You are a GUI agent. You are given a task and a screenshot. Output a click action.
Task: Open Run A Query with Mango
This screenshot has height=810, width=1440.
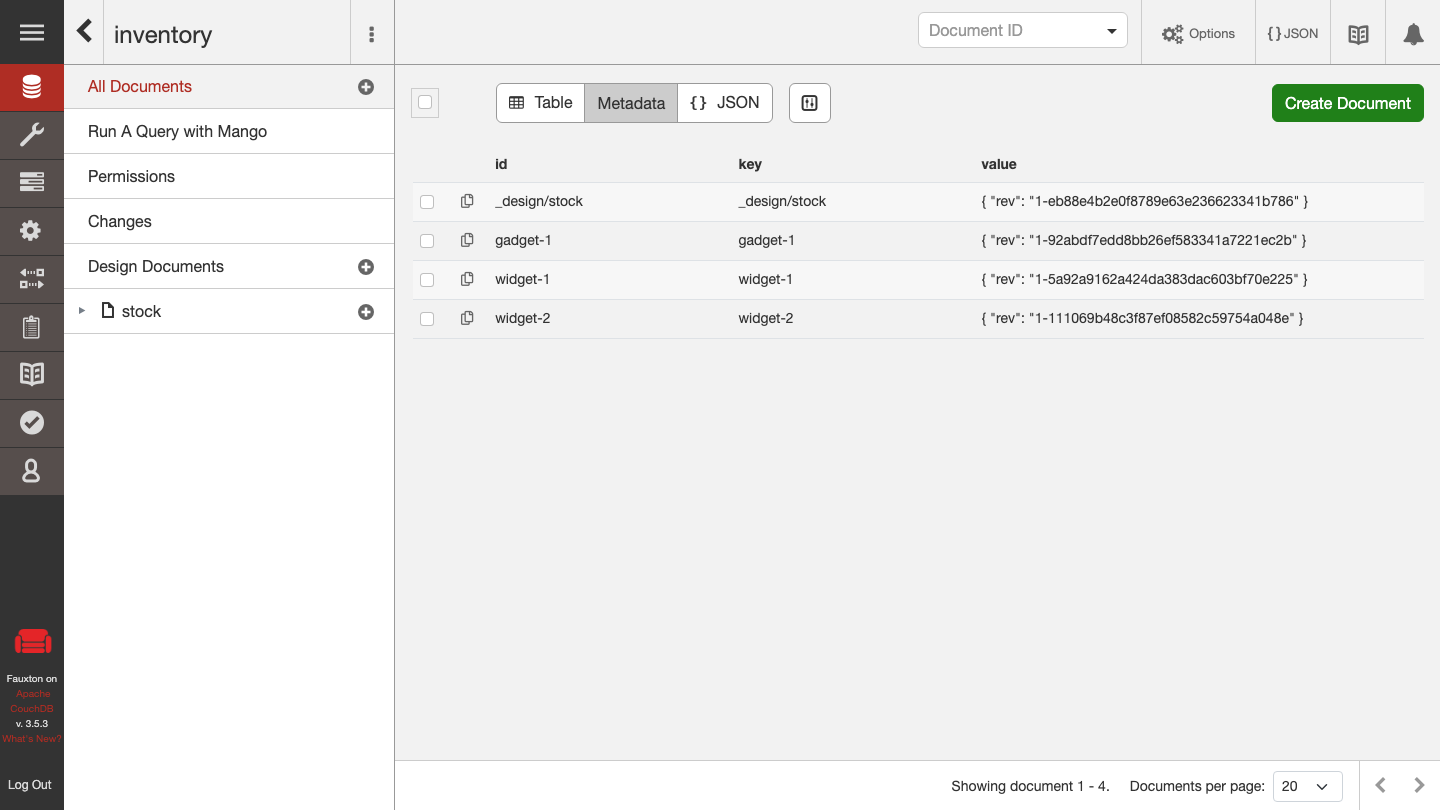(x=178, y=131)
